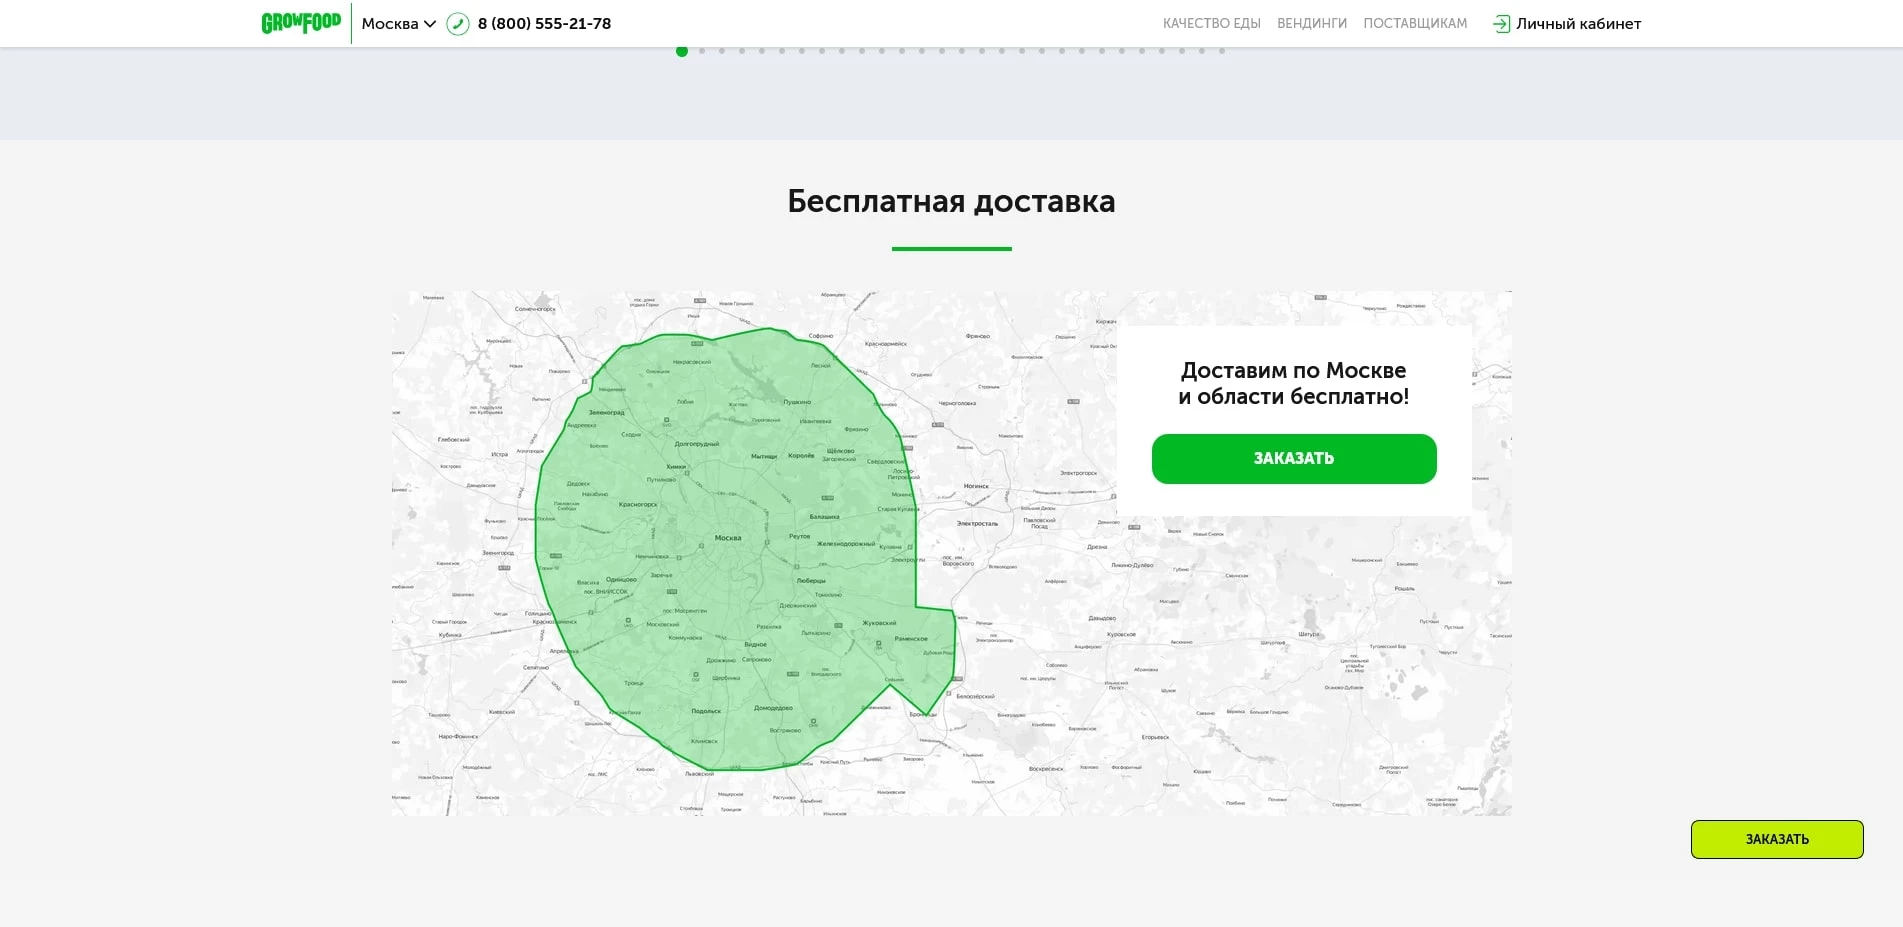
Task: Open Личный кабинет
Action: coord(1578,24)
